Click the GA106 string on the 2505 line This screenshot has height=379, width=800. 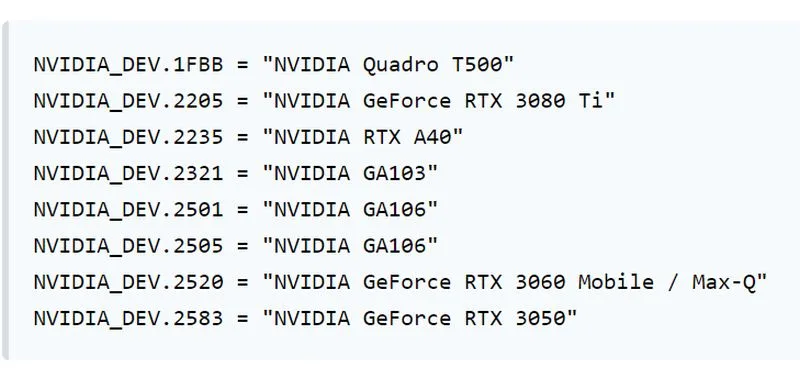coord(350,245)
